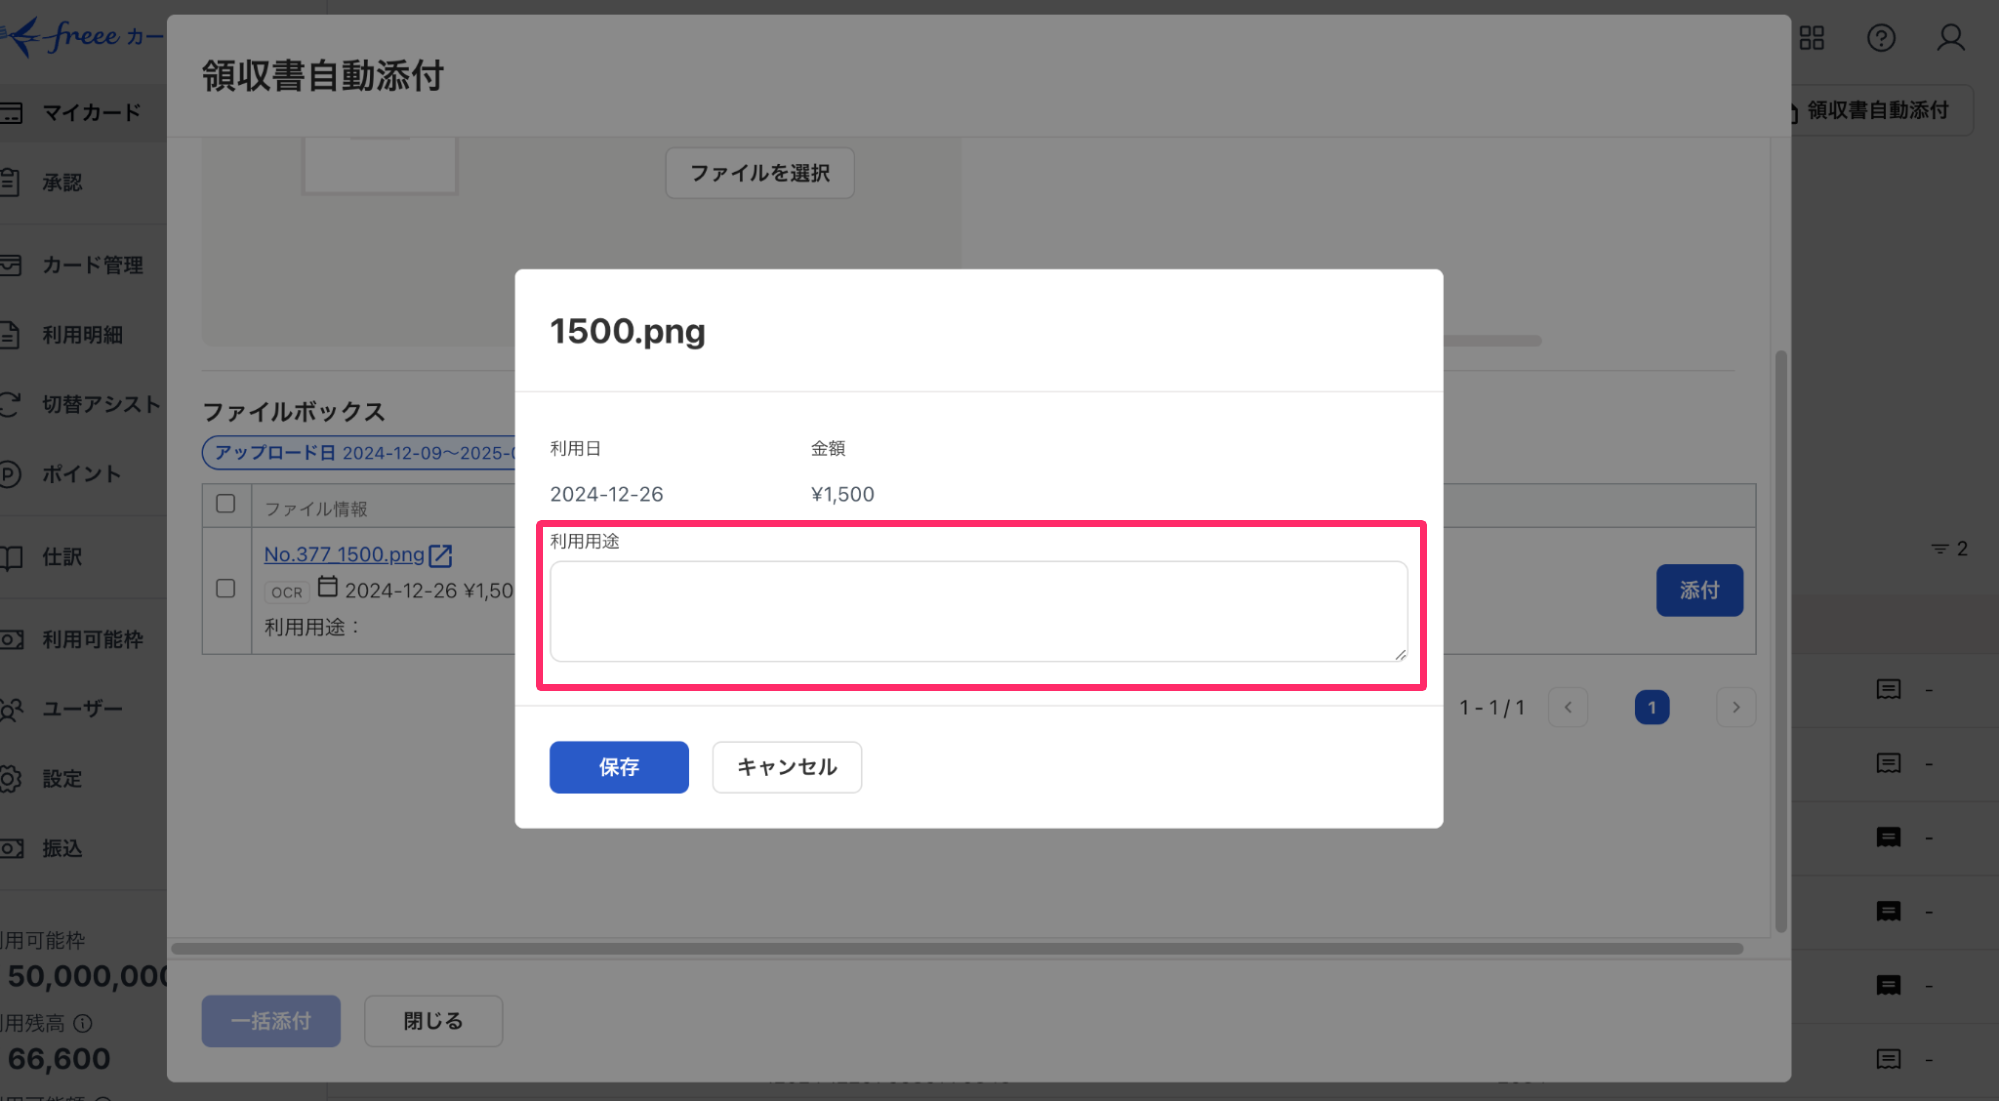Click the 閉じる button

point(433,1021)
